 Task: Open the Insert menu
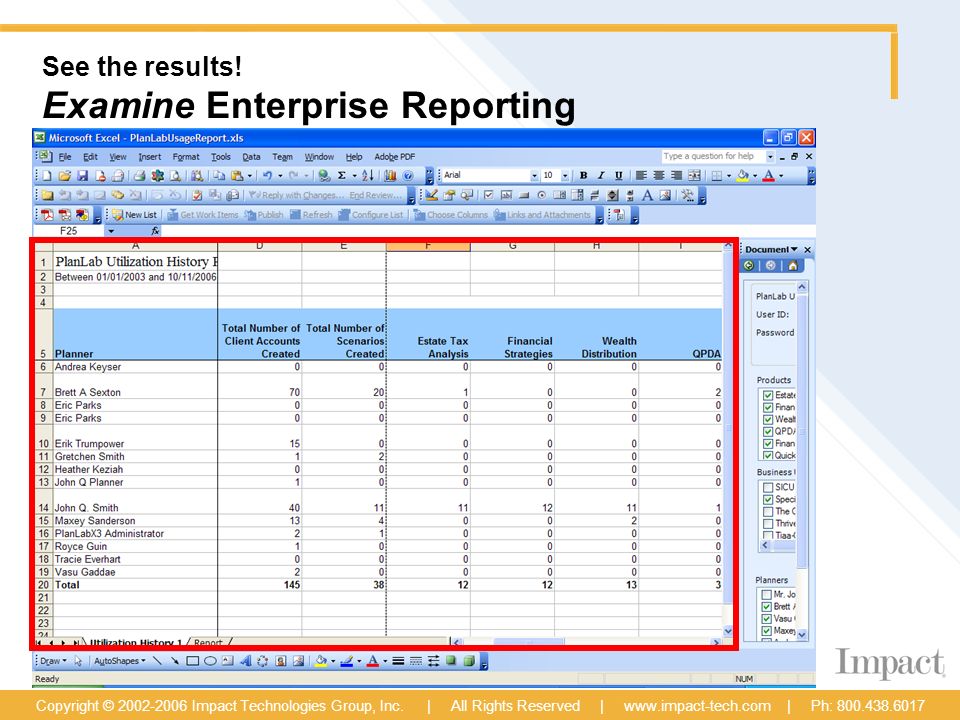(x=149, y=157)
